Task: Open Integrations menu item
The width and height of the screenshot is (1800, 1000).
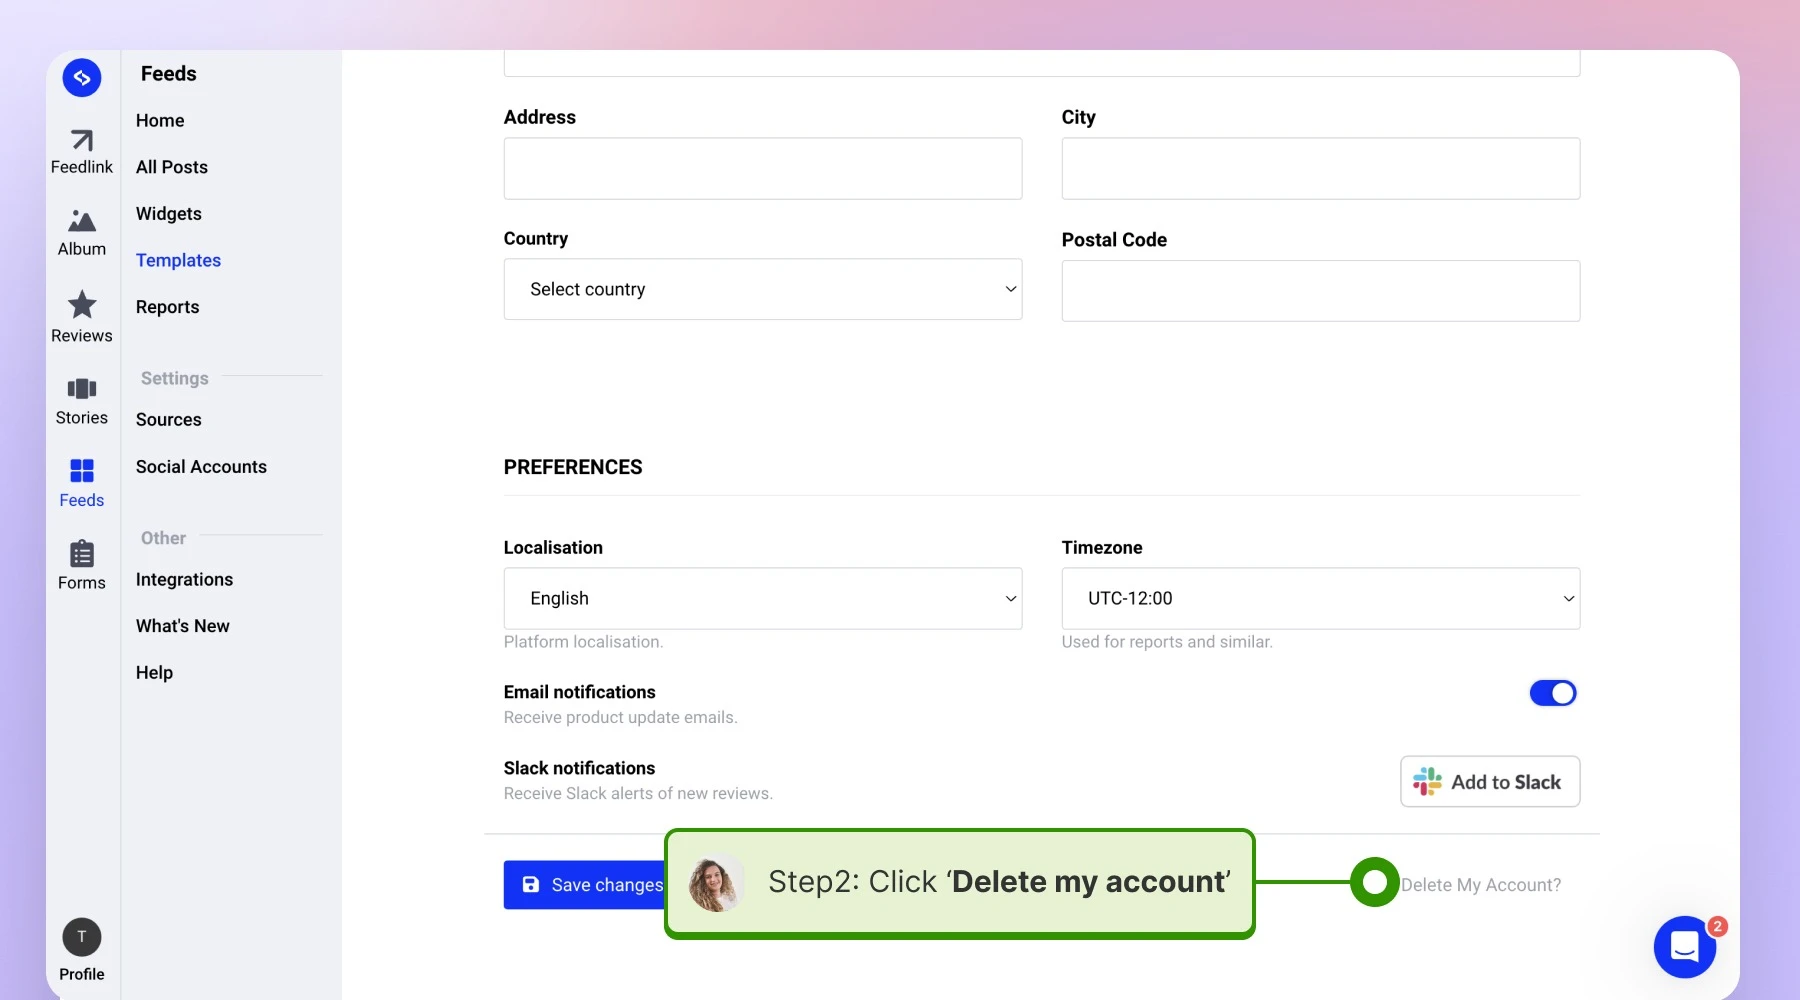Action: (184, 580)
